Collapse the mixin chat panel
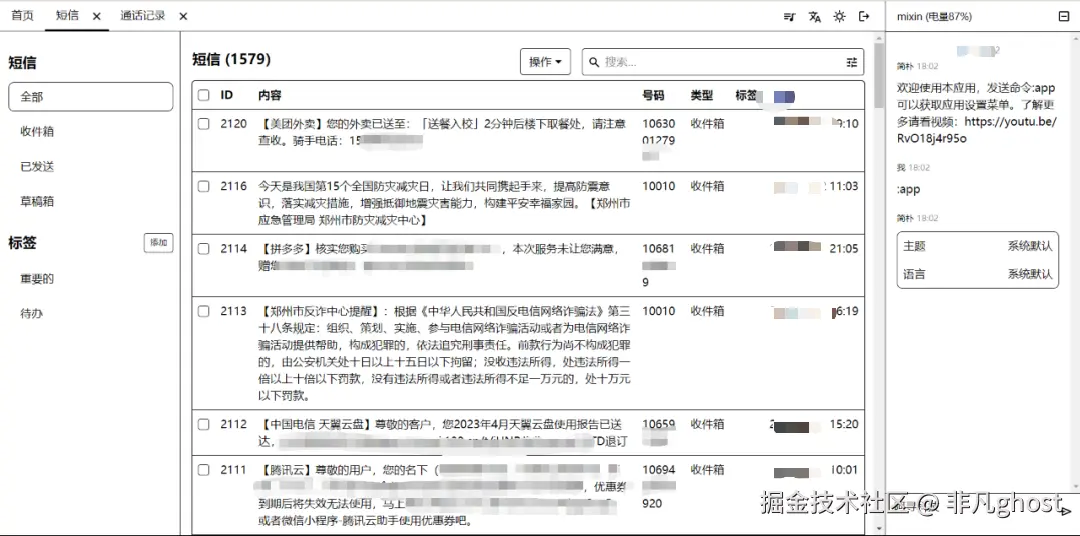This screenshot has height=536, width=1080. [x=1063, y=17]
